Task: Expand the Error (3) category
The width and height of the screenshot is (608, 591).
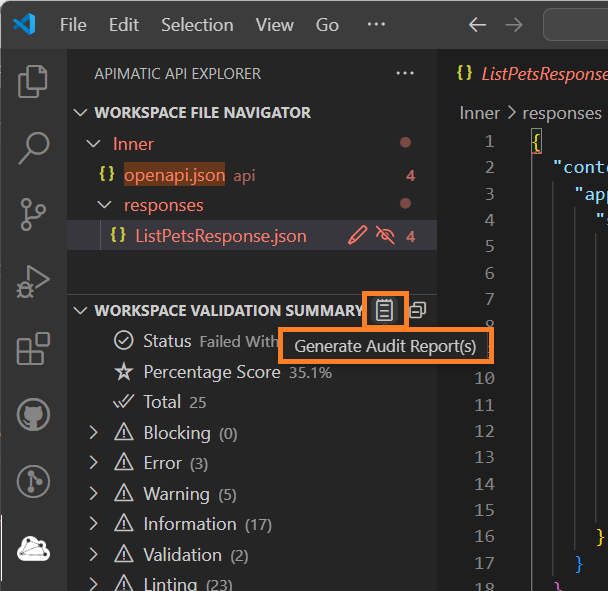Action: click(93, 462)
